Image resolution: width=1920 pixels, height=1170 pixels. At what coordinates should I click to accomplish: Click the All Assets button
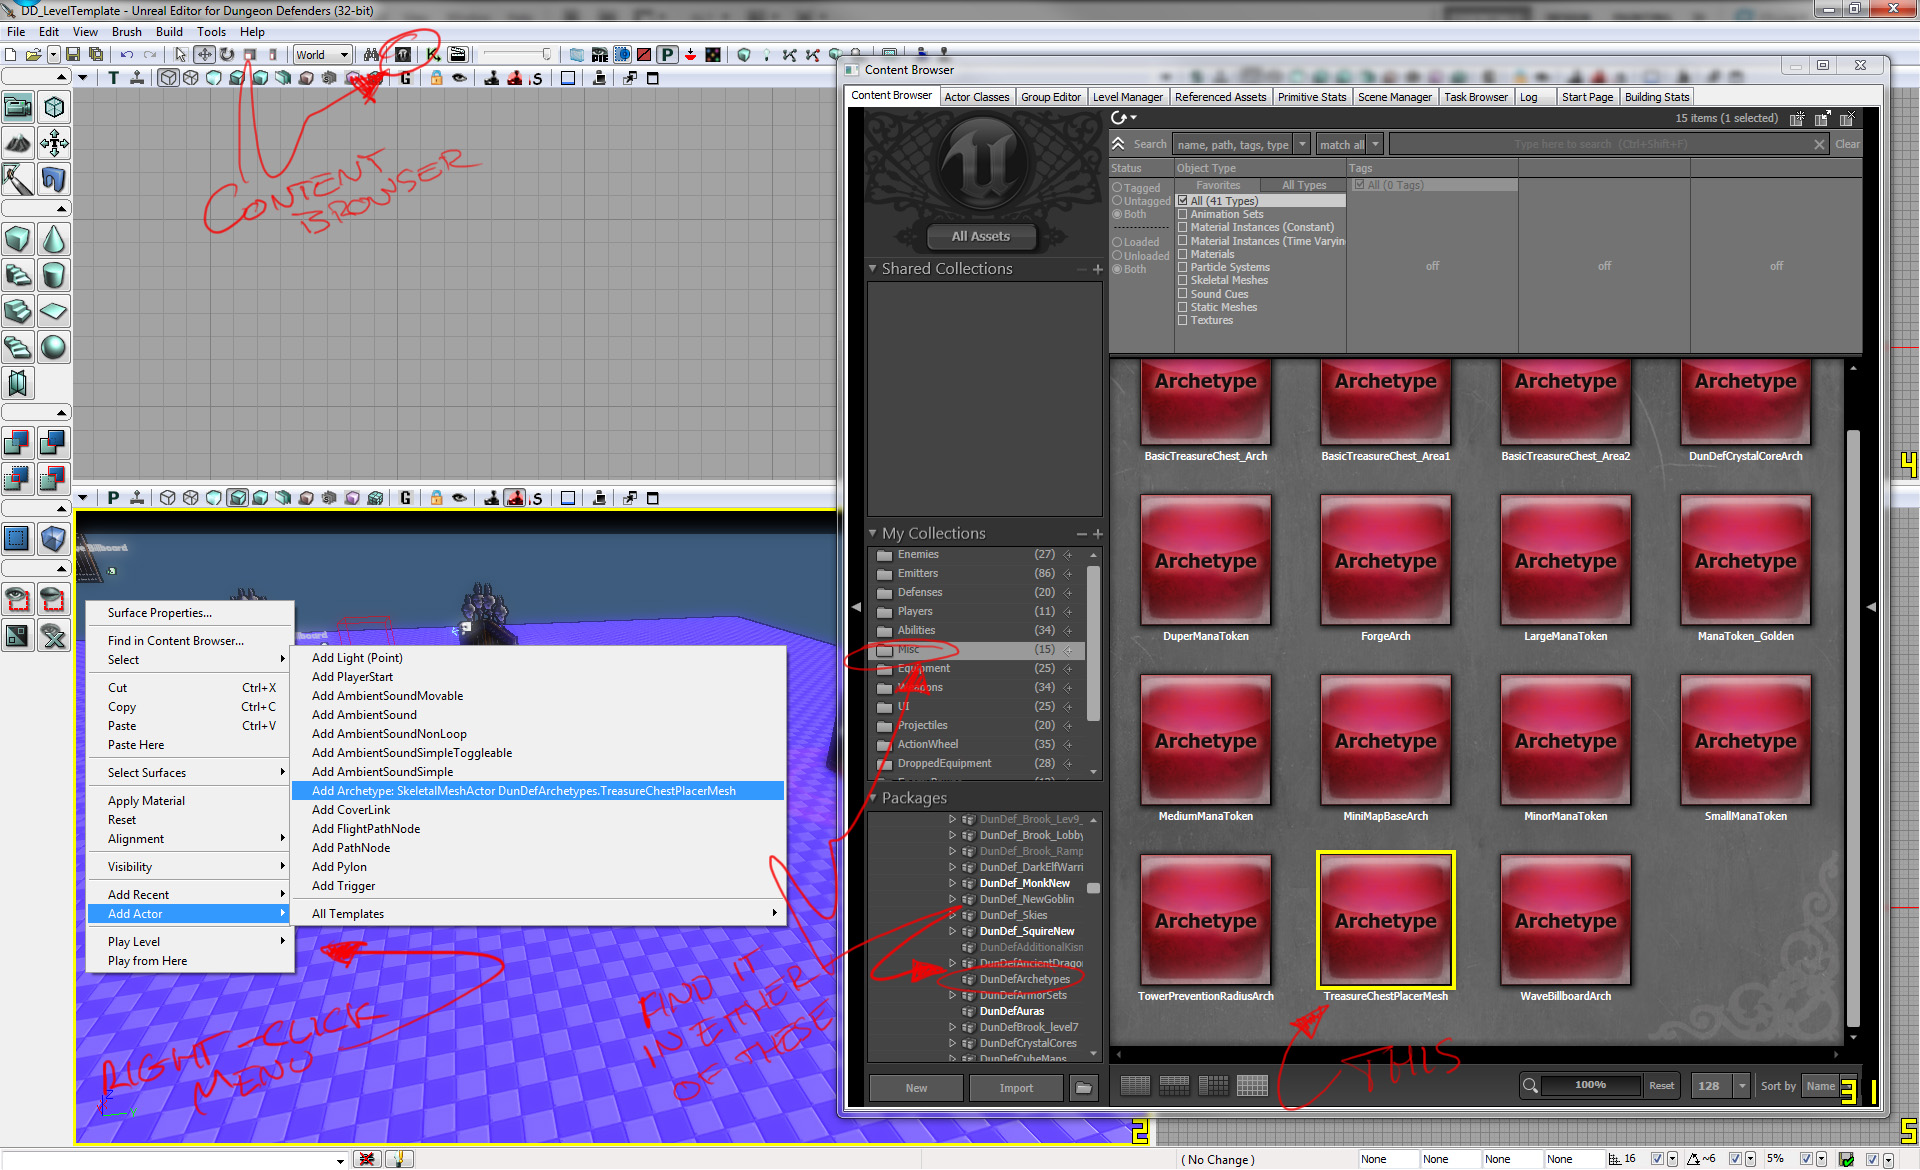980,236
